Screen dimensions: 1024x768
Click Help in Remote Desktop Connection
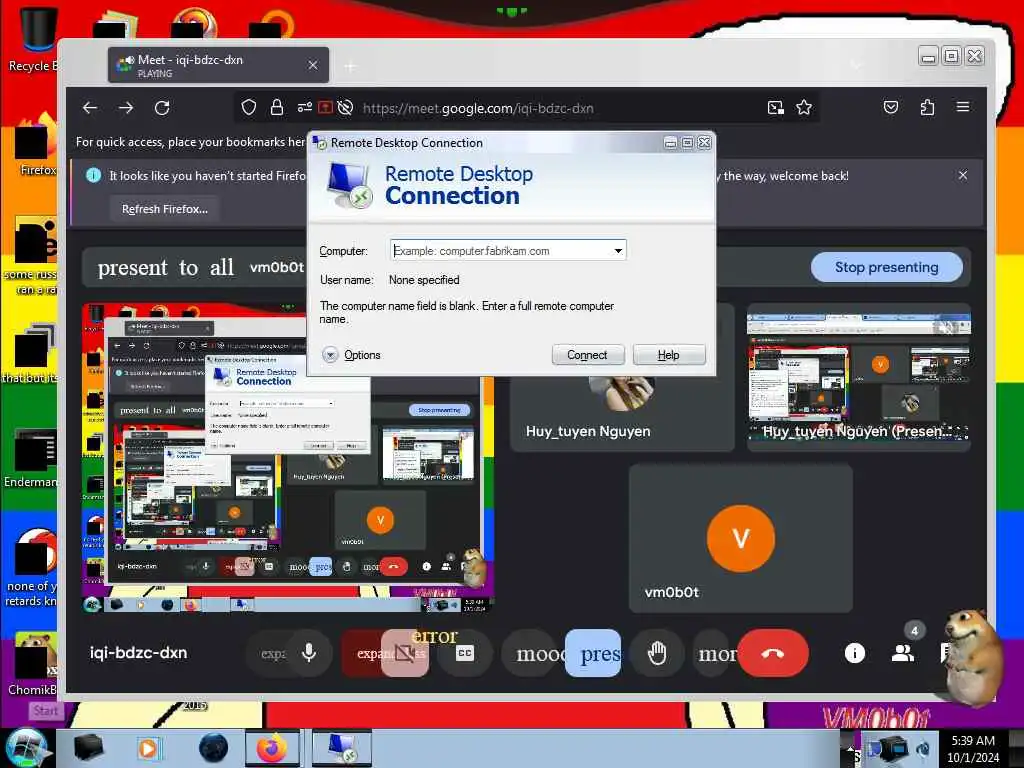(x=669, y=355)
